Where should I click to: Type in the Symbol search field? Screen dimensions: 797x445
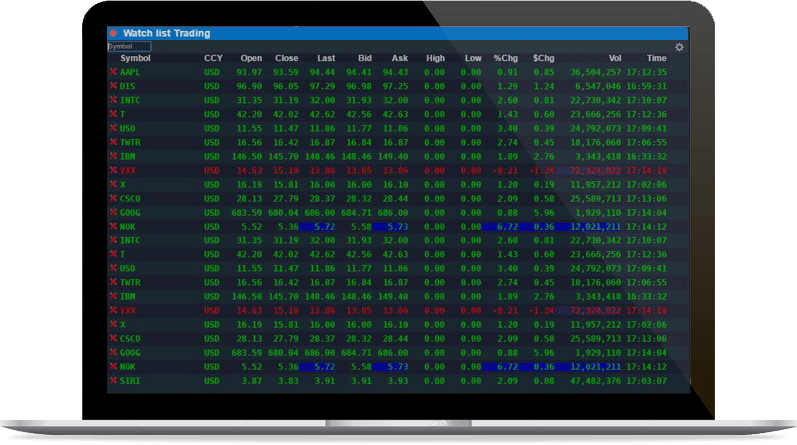[129, 46]
